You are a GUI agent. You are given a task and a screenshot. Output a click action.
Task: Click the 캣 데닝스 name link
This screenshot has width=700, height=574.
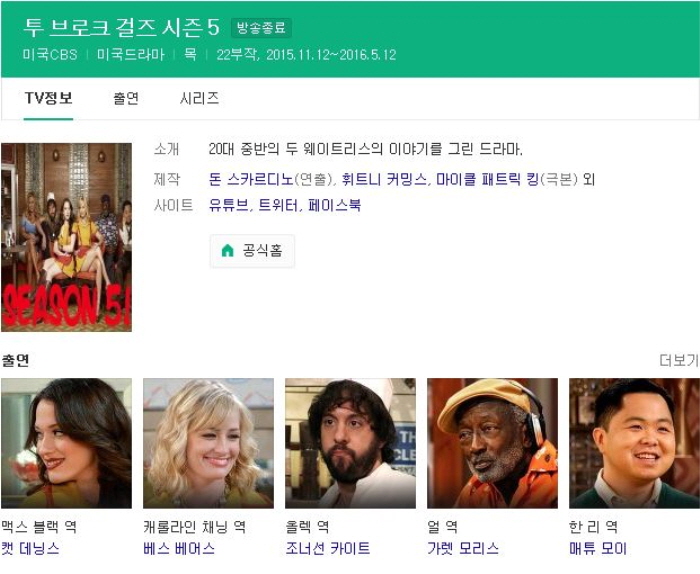pyautogui.click(x=30, y=548)
